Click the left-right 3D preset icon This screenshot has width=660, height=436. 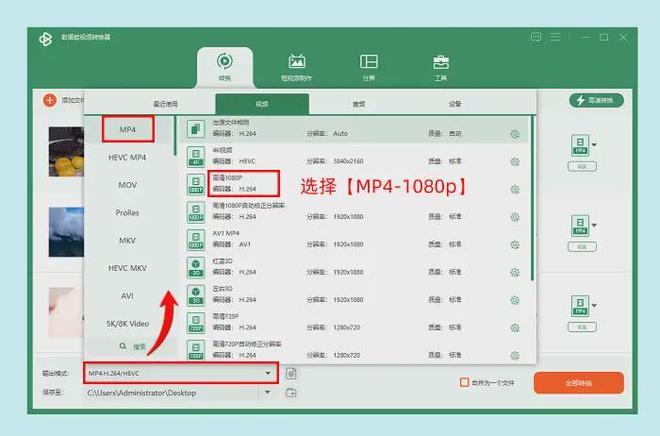click(x=196, y=295)
